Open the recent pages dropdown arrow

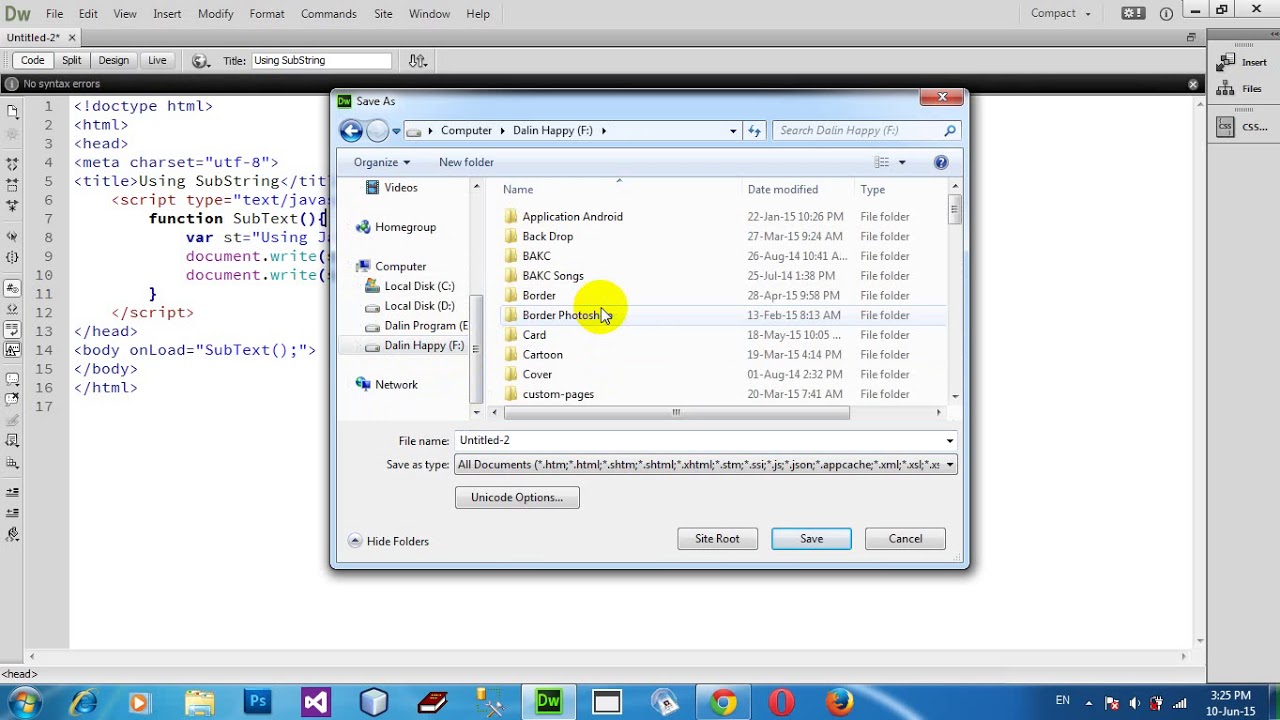click(396, 131)
